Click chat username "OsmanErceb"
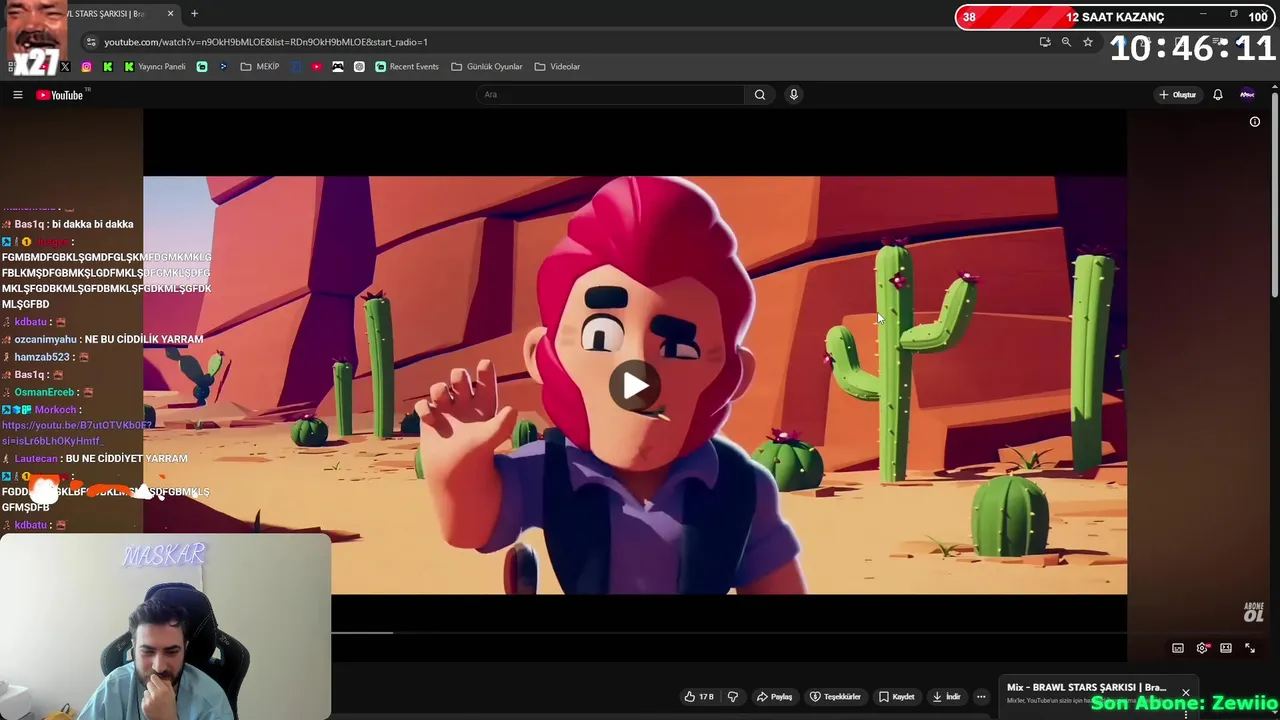Viewport: 1280px width, 720px height. 44,392
